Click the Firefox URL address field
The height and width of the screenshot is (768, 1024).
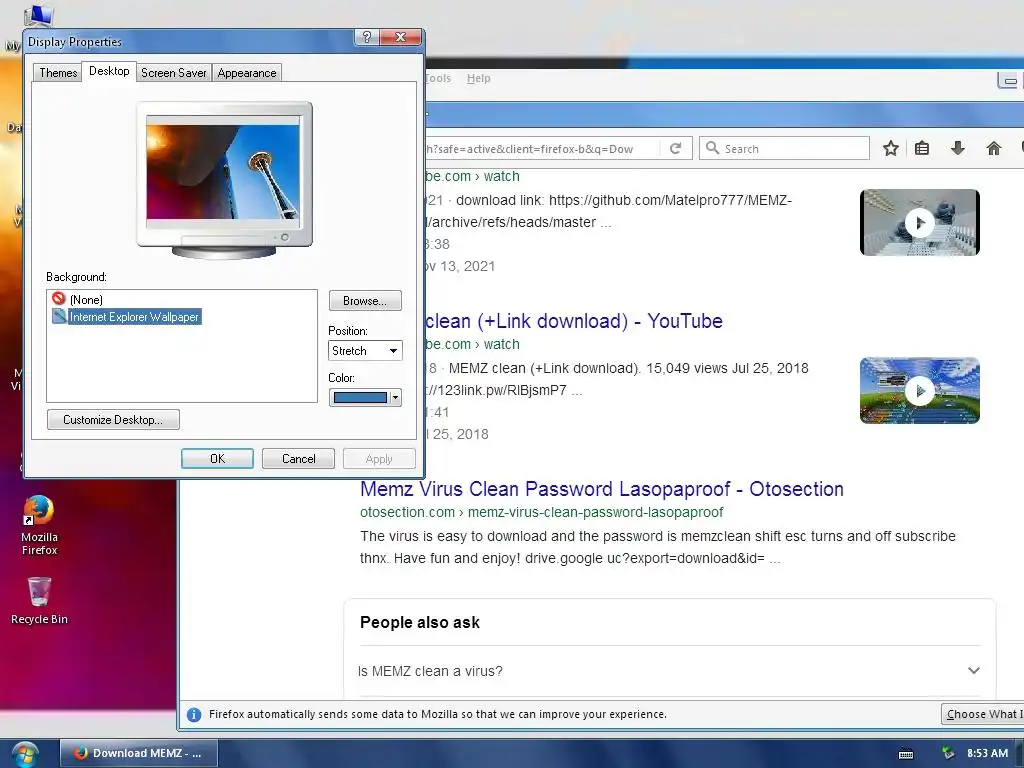541,148
